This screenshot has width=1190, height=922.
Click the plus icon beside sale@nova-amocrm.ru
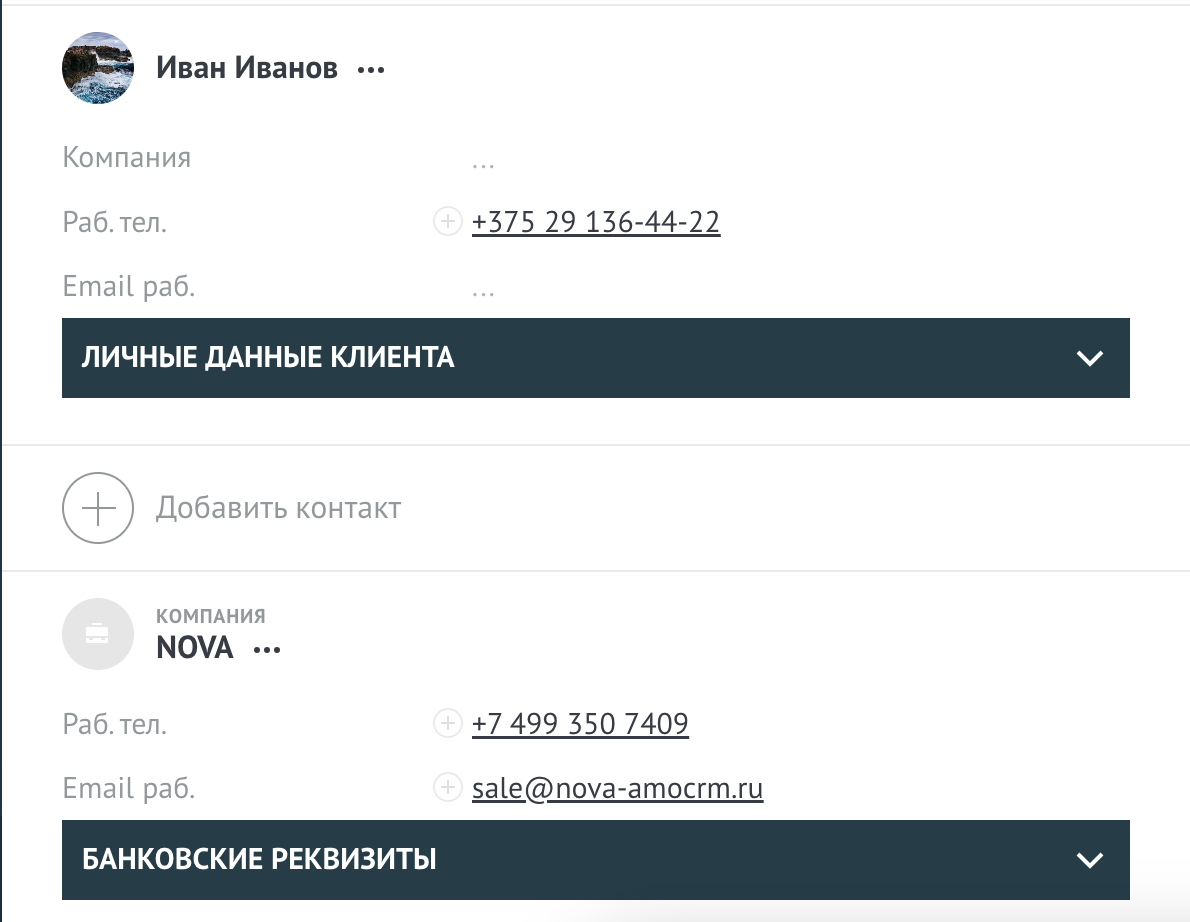[x=446, y=788]
